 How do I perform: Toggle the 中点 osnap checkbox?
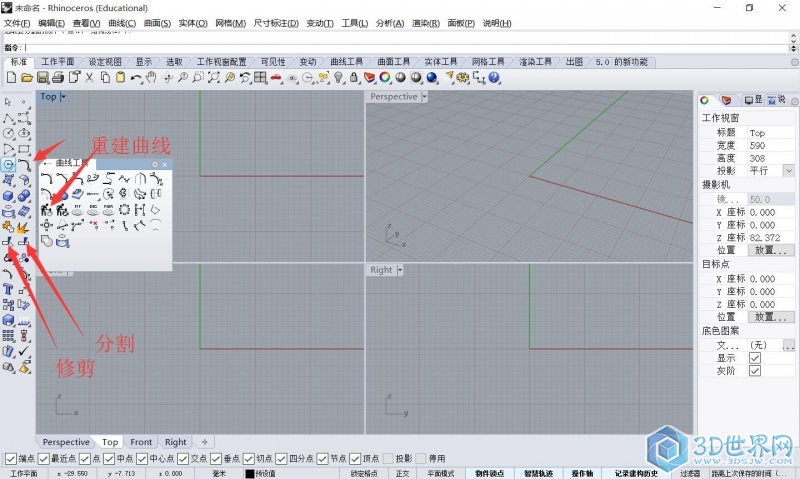tap(109, 459)
